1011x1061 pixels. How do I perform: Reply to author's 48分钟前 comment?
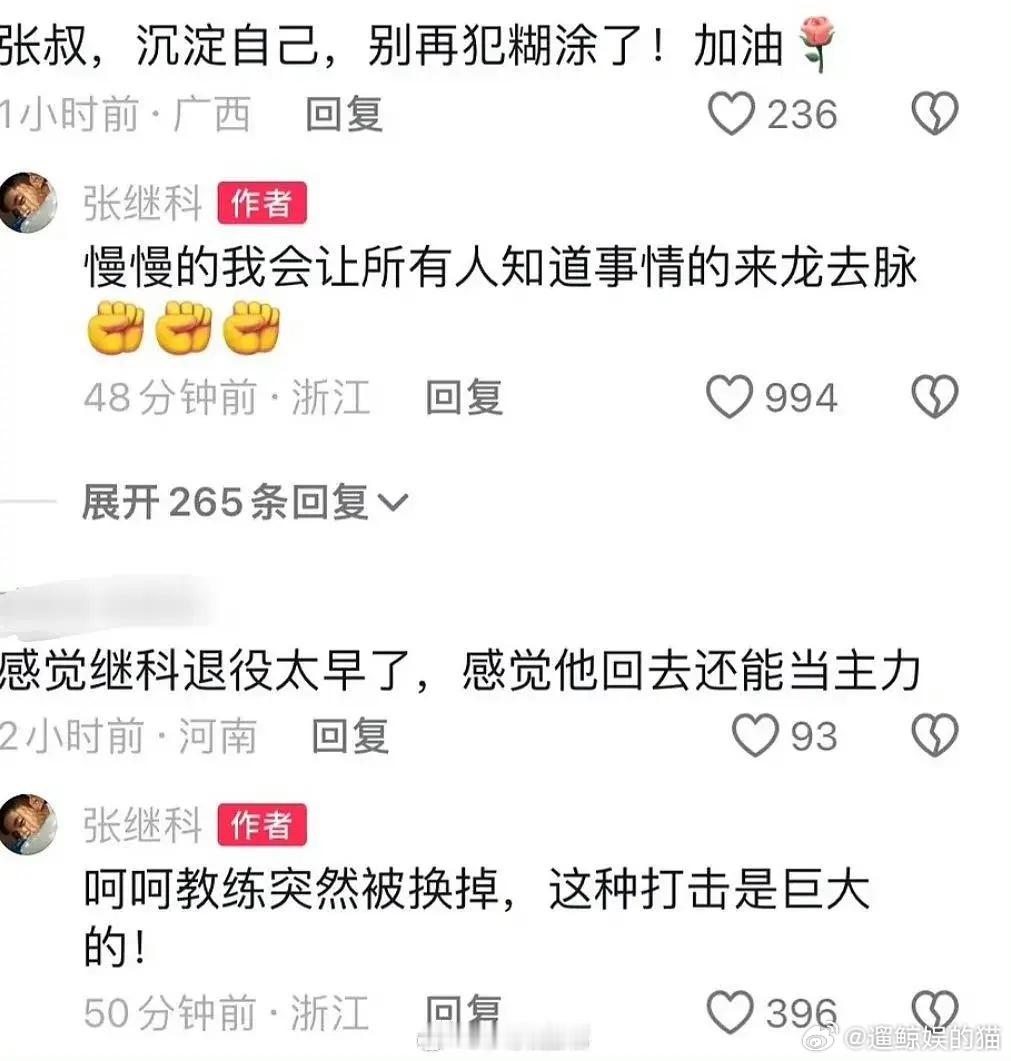pyautogui.click(x=464, y=397)
